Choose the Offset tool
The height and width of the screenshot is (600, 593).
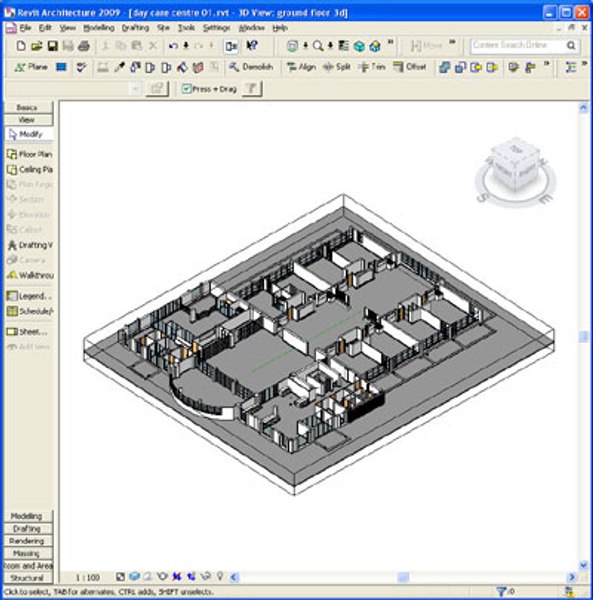pyautogui.click(x=409, y=67)
